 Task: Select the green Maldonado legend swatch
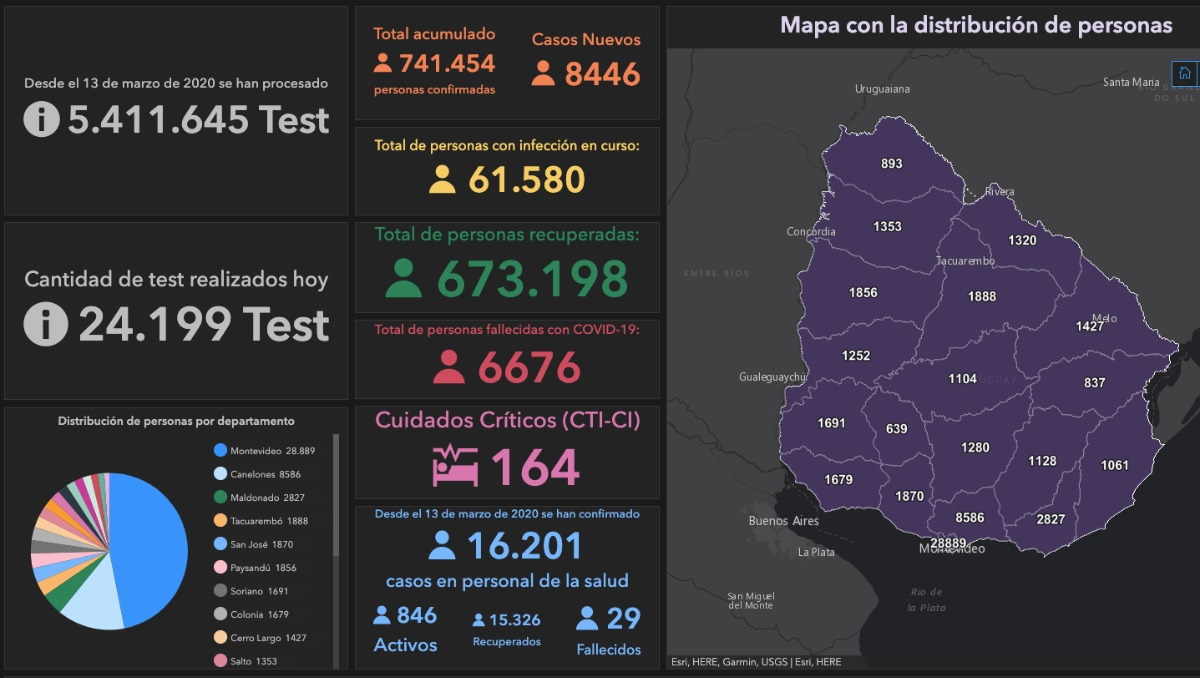pos(220,497)
